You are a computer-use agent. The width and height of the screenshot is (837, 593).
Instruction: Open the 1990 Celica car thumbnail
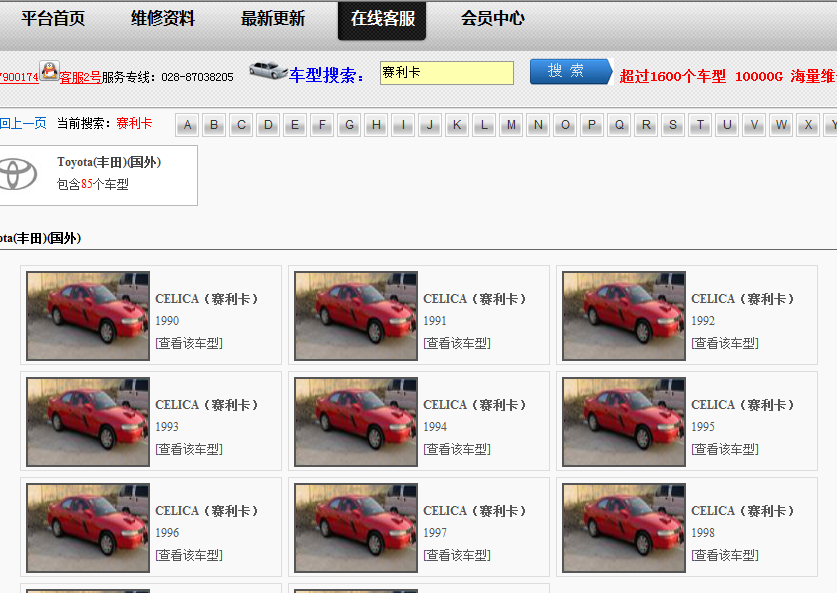click(88, 315)
